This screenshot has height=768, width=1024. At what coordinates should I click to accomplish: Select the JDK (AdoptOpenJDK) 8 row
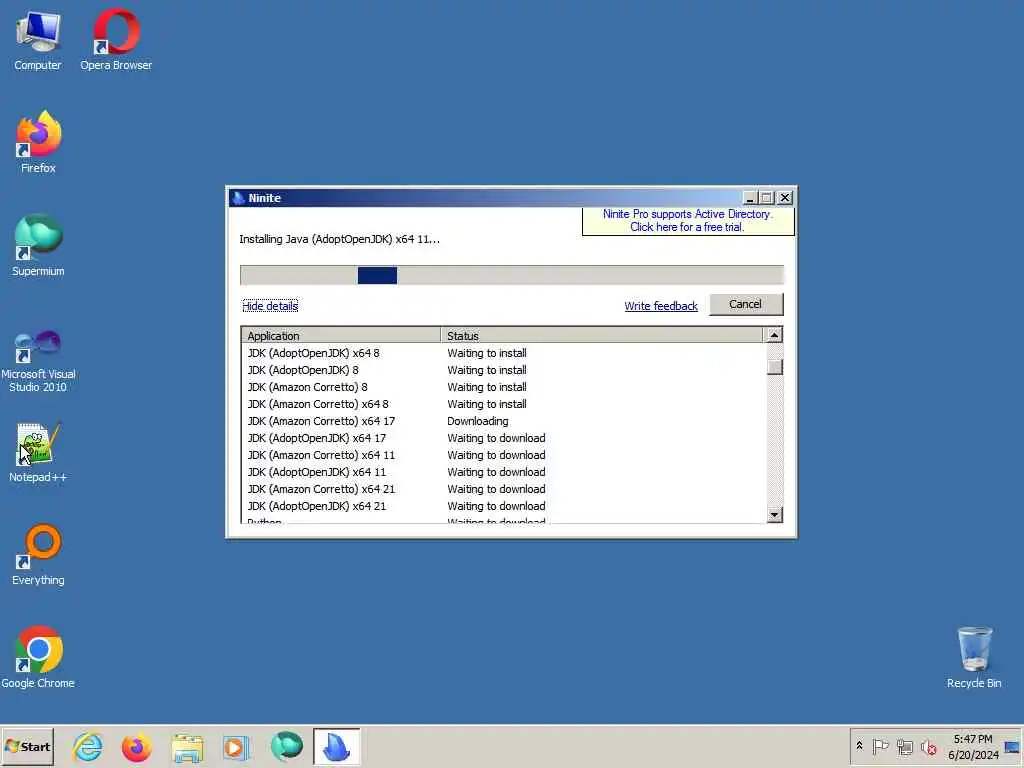(x=503, y=370)
